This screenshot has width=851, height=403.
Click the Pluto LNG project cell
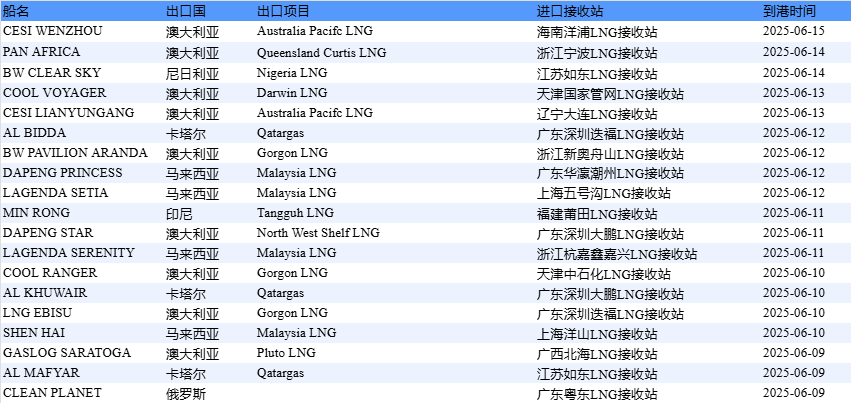click(285, 353)
